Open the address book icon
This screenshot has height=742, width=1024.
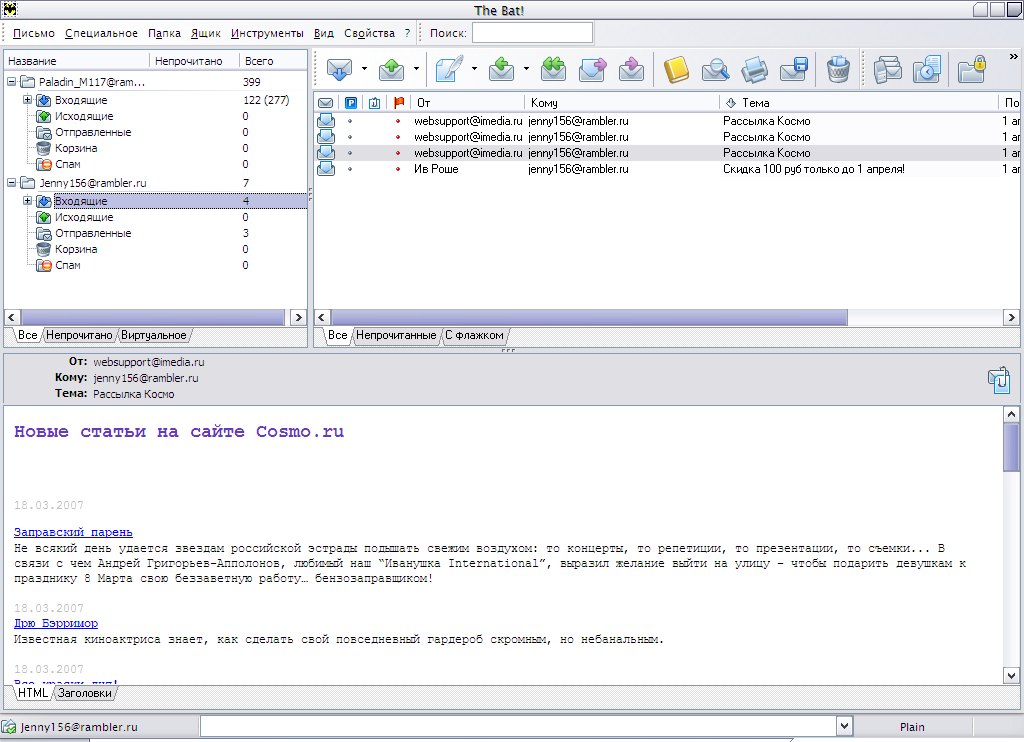[677, 69]
